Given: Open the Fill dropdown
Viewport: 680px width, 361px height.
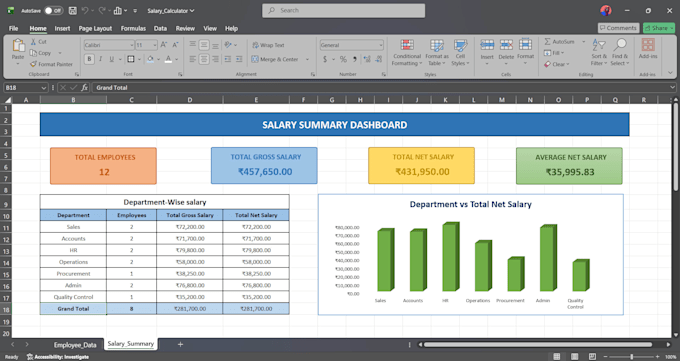Looking at the screenshot, I should (554, 53).
